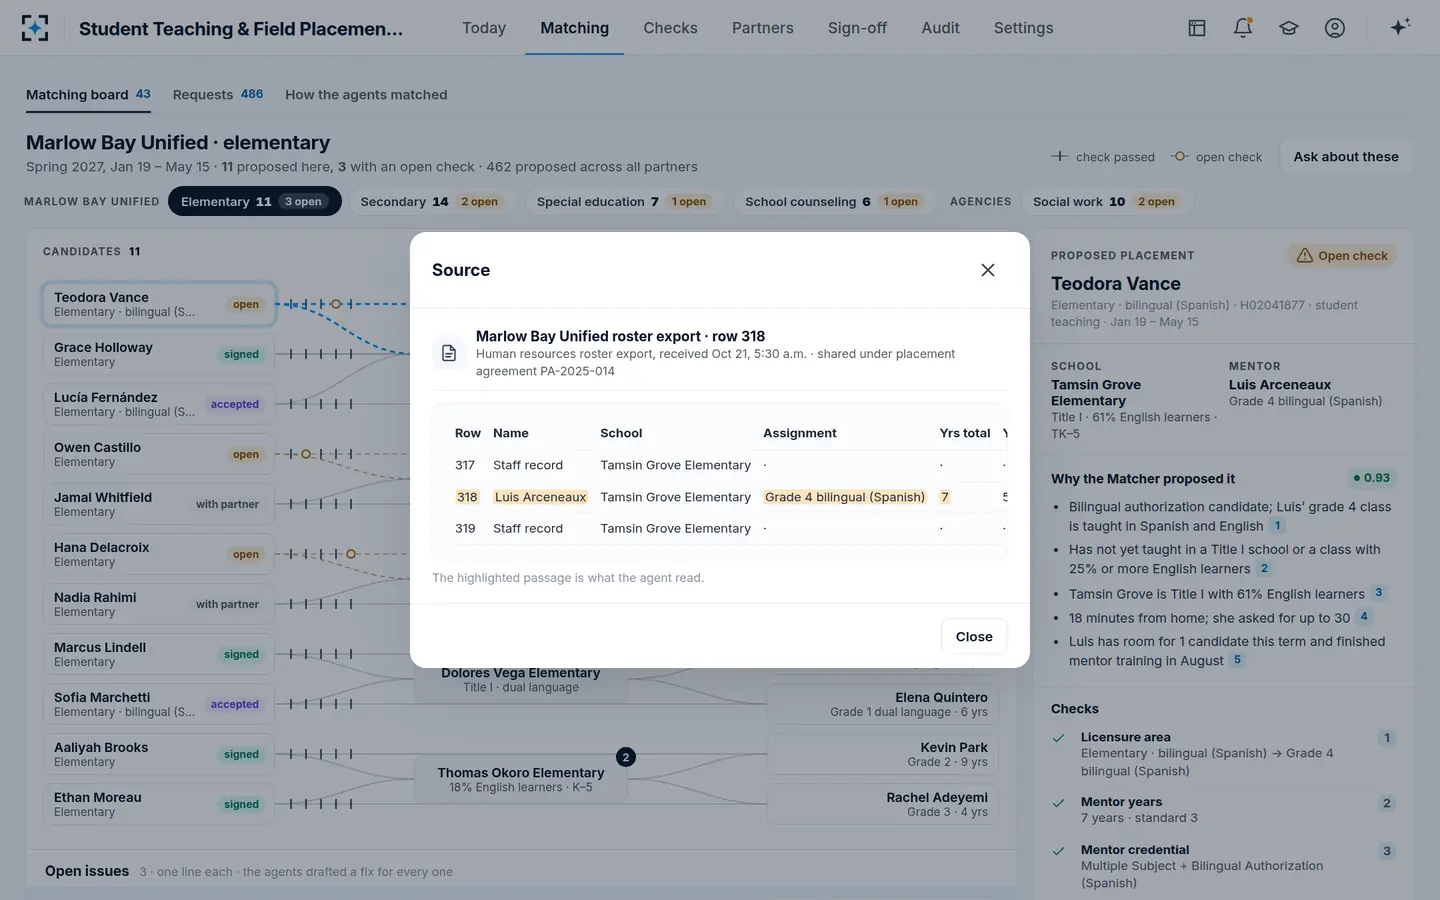Image resolution: width=1440 pixels, height=900 pixels.
Task: Open the Sign-off tab
Action: tap(857, 28)
